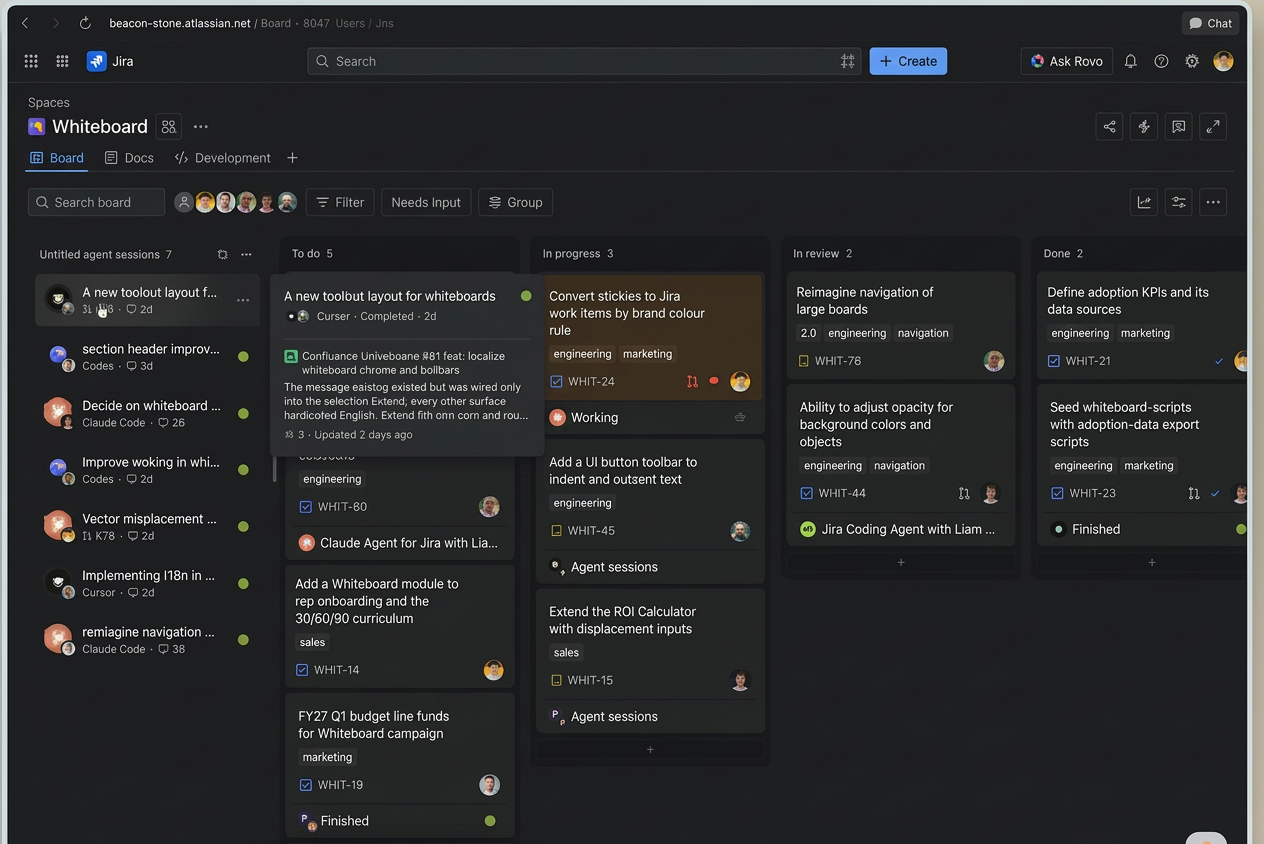Screen dimensions: 1264x844
Task: Open the Confluance #81 feat link
Action: (x=402, y=363)
